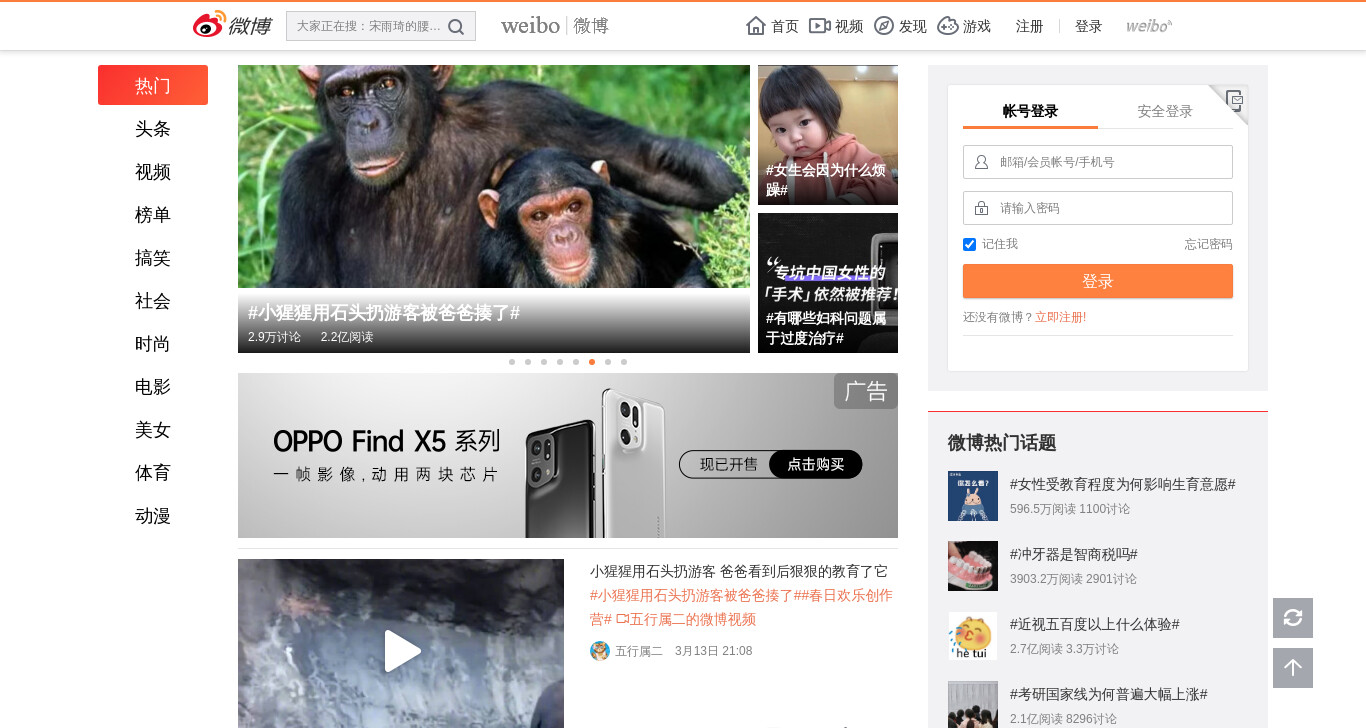
Task: Click 注册 in the top navigation
Action: (x=1029, y=26)
